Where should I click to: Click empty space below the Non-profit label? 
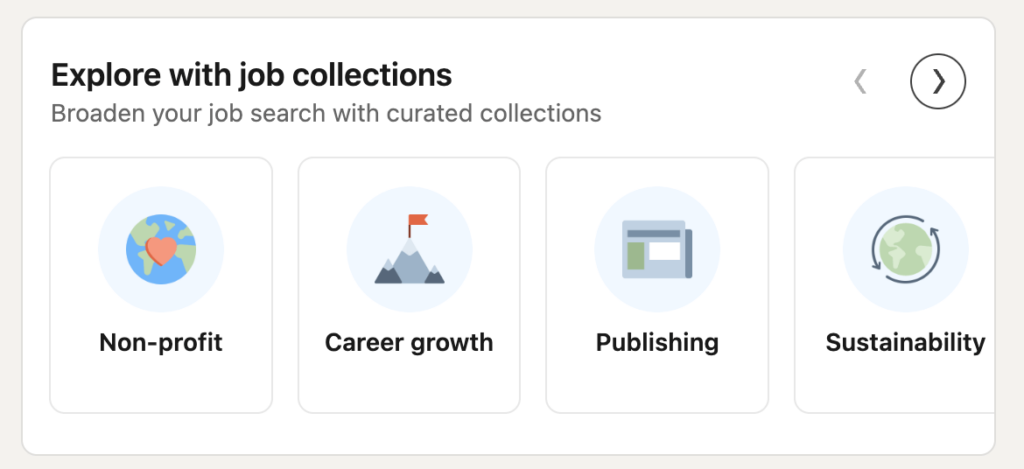(x=161, y=385)
